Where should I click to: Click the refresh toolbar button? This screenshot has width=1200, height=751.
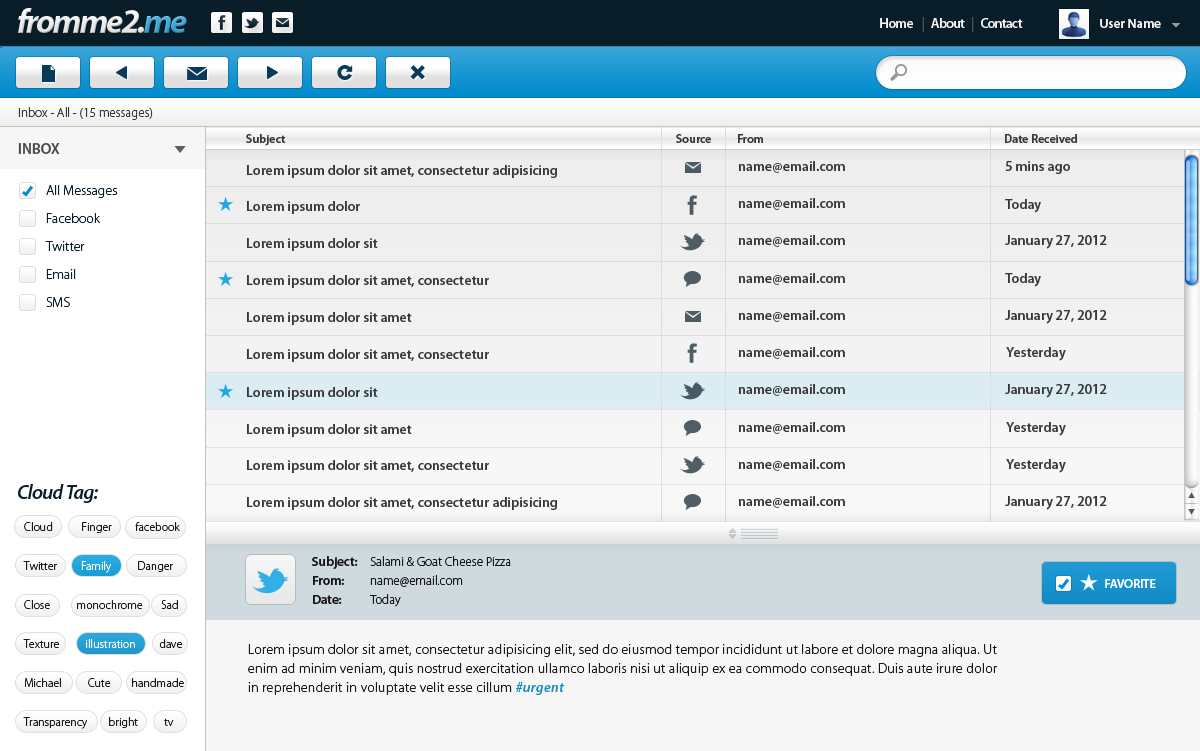coord(344,72)
